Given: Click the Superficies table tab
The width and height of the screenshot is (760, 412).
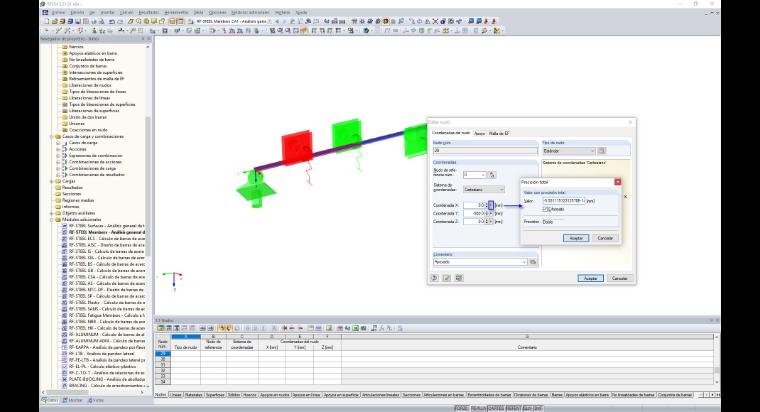Looking at the screenshot, I should click(215, 395).
